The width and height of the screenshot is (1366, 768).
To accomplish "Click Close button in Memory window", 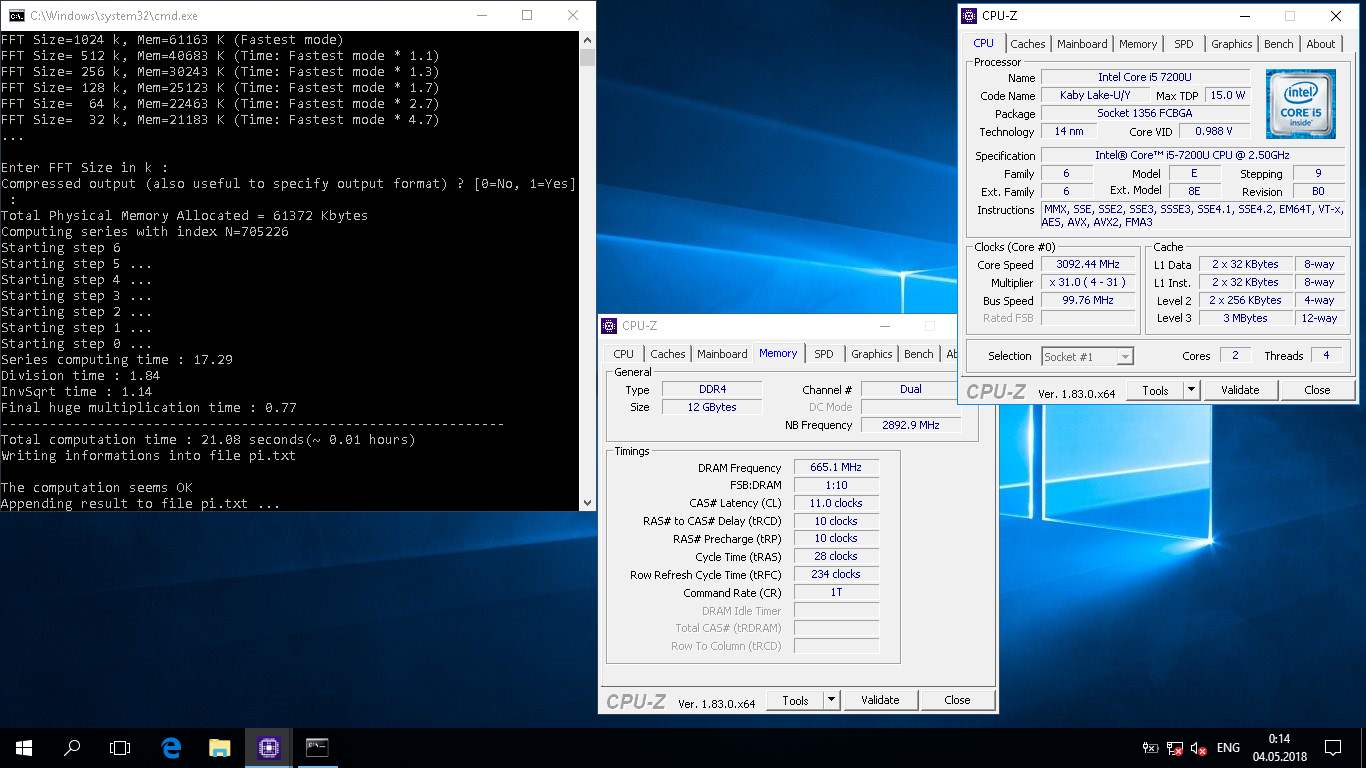I will click(957, 700).
